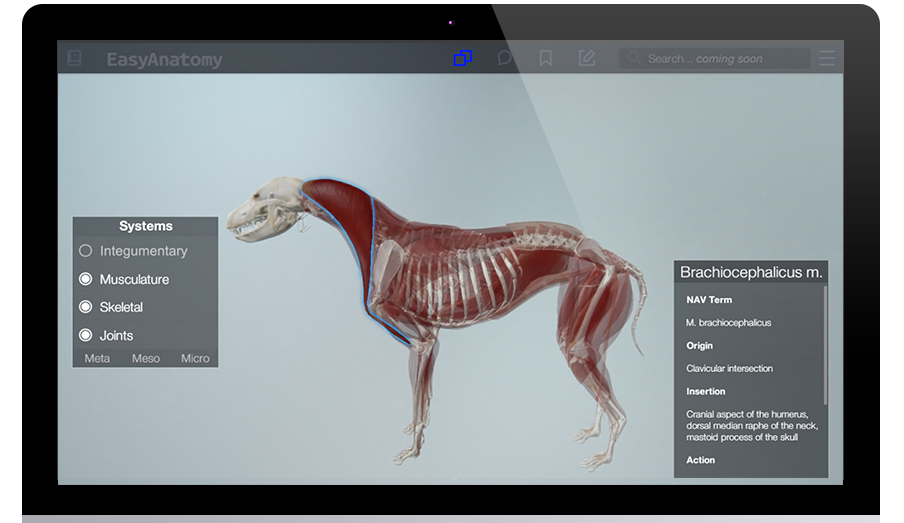This screenshot has height=523, width=904.
Task: Click the bookmark icon in top bar
Action: coord(545,59)
